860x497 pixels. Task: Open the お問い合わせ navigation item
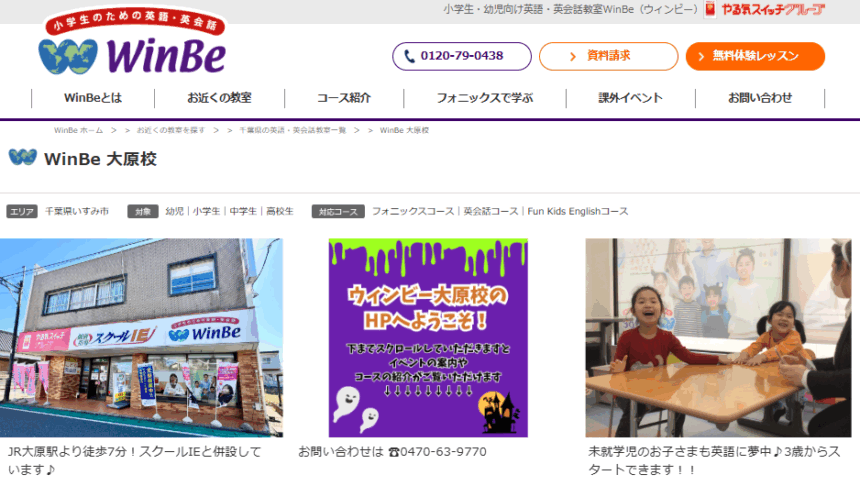coord(759,98)
